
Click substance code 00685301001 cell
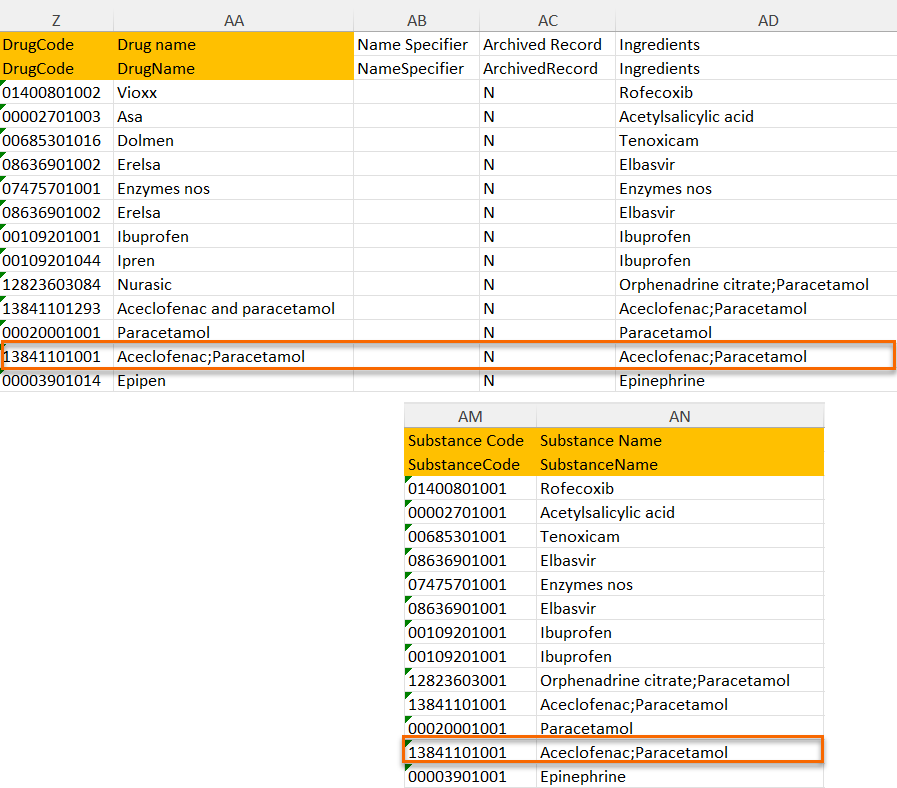[x=470, y=537]
